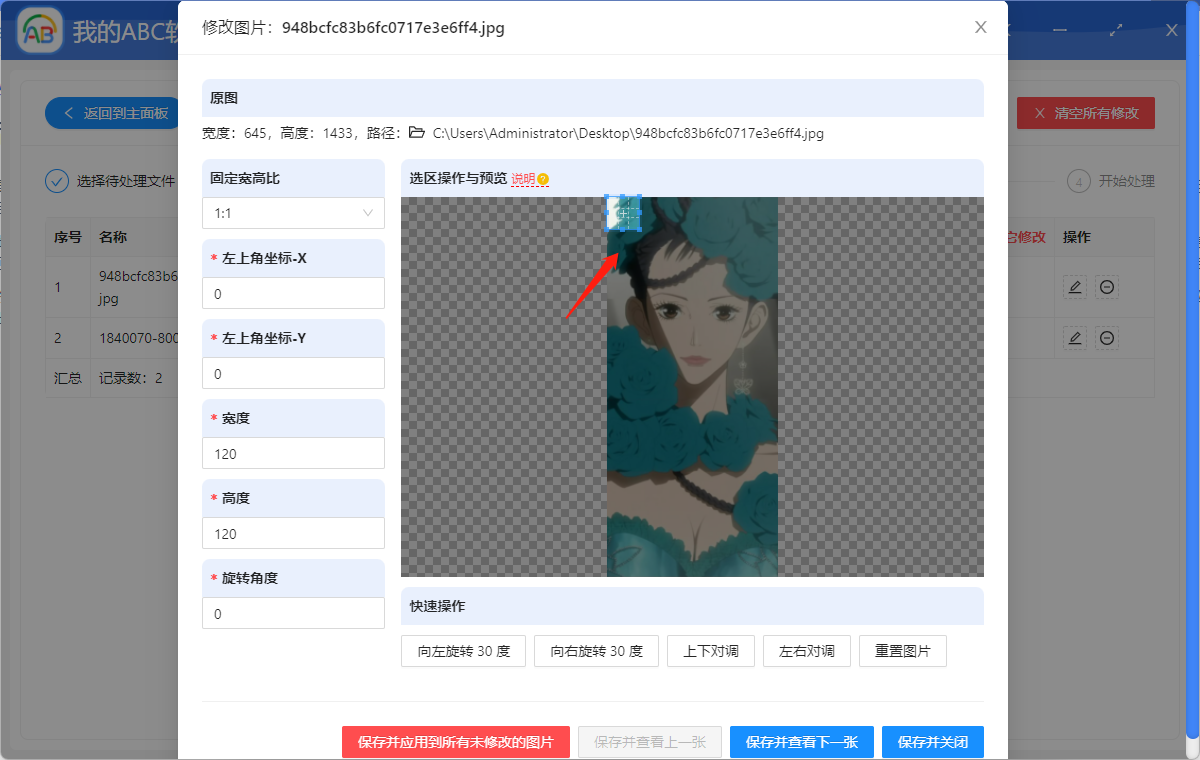
Task: Click the help question-mark icon next to 说明
Action: tap(541, 180)
